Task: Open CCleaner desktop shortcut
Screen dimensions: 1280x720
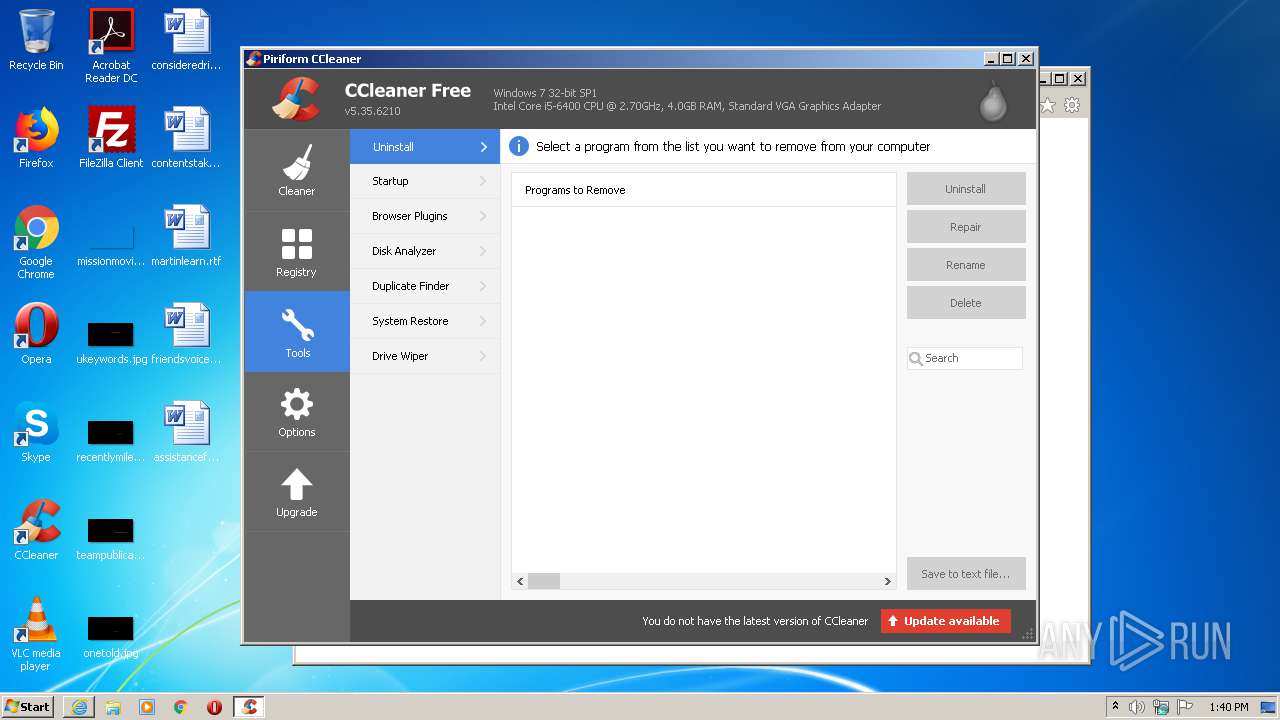Action: (36, 530)
